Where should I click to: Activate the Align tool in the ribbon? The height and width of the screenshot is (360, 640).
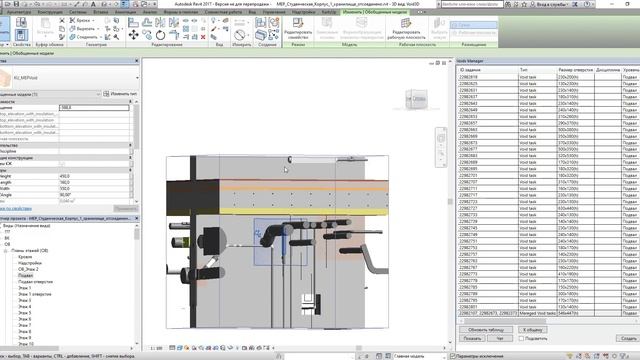[x=133, y=22]
